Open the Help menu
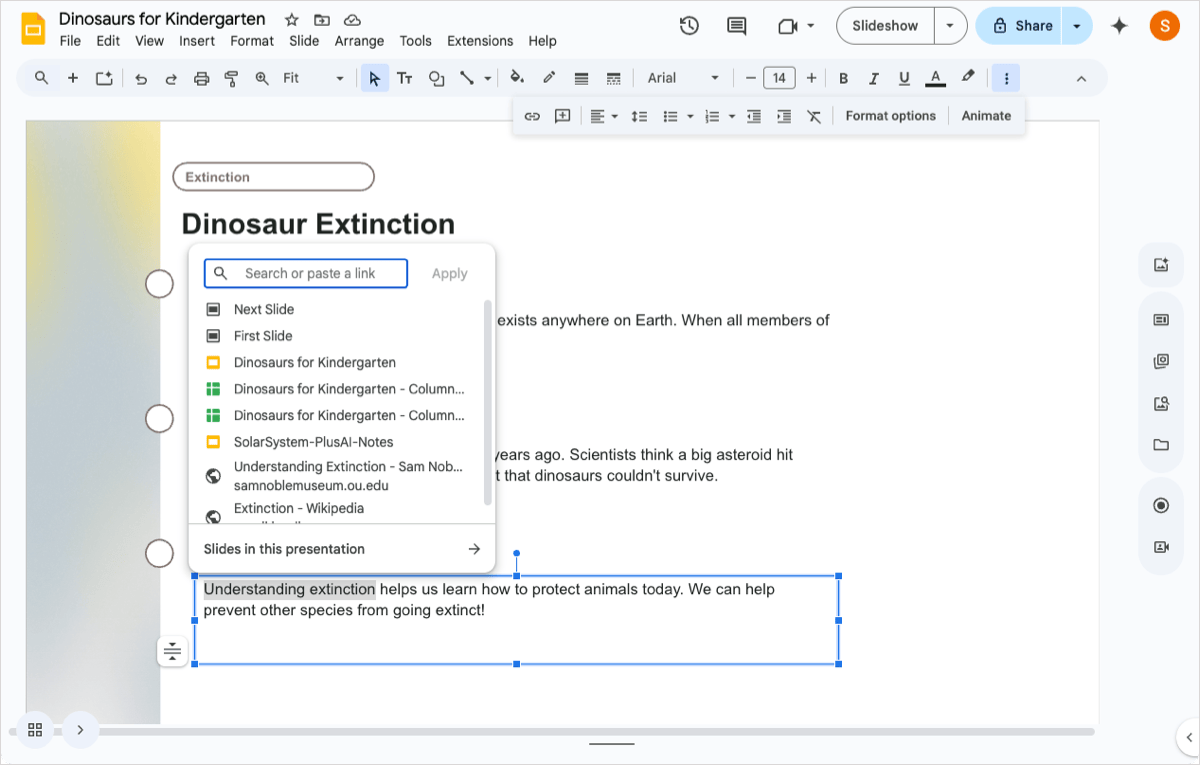The image size is (1200, 765). [x=542, y=41]
